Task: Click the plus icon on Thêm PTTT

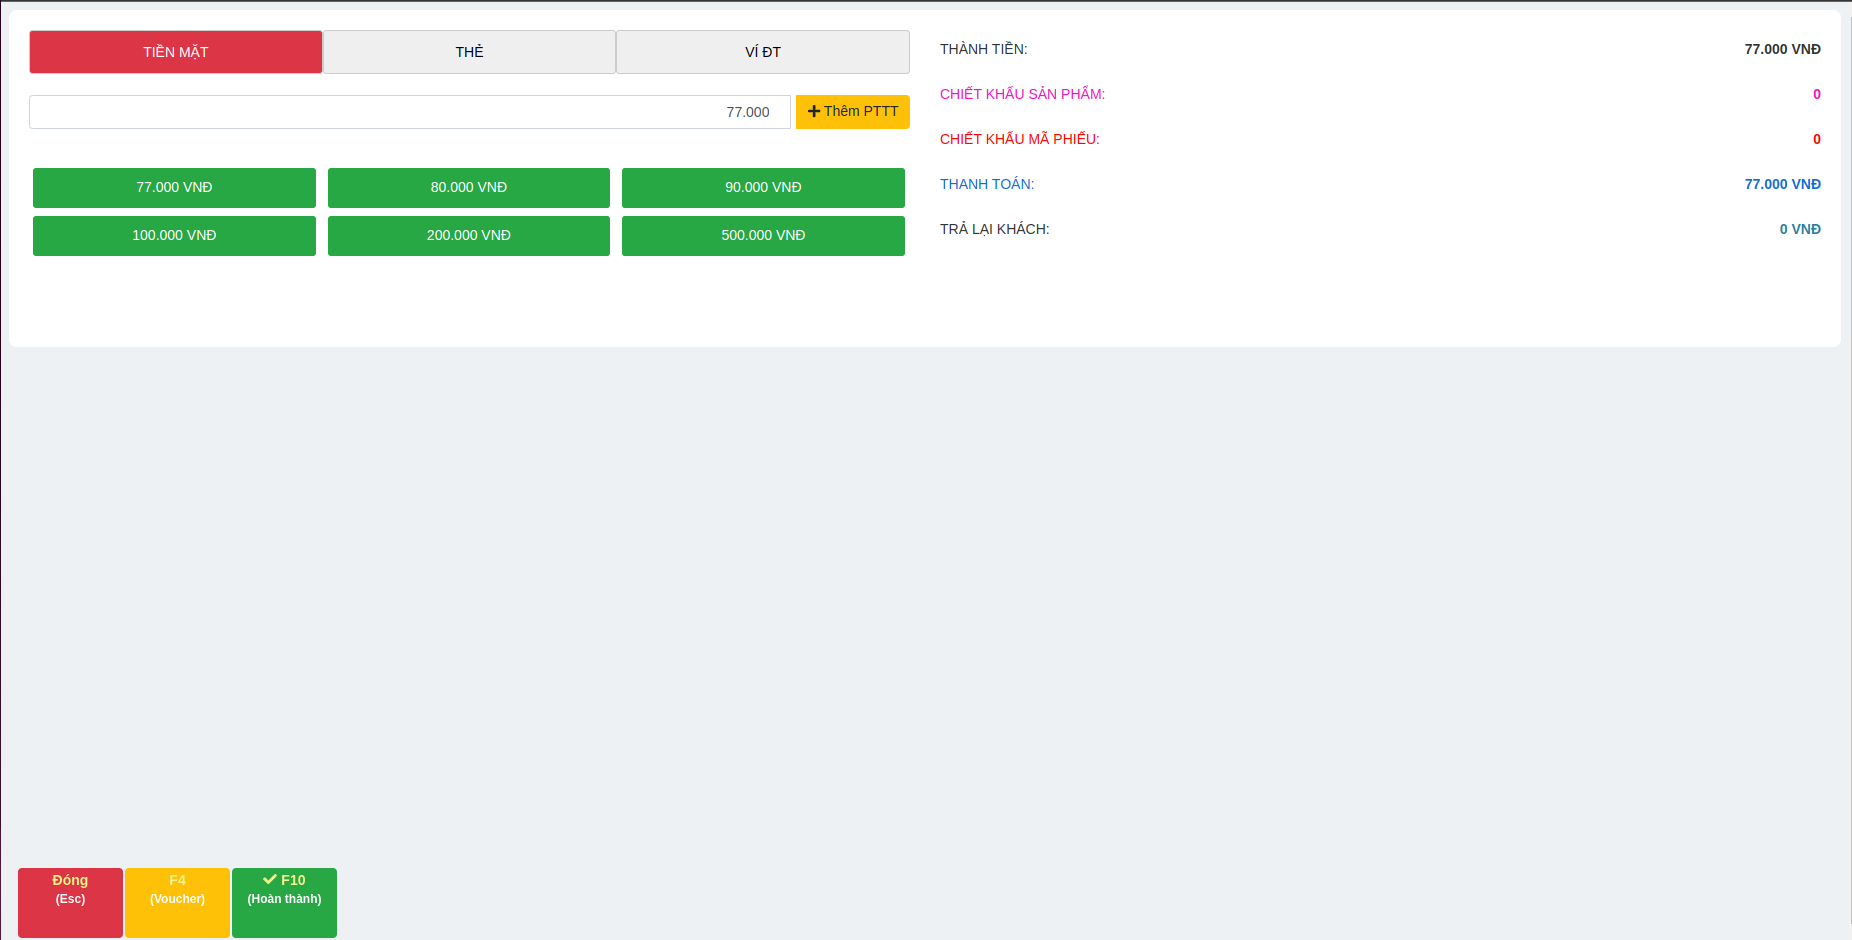Action: coord(814,112)
